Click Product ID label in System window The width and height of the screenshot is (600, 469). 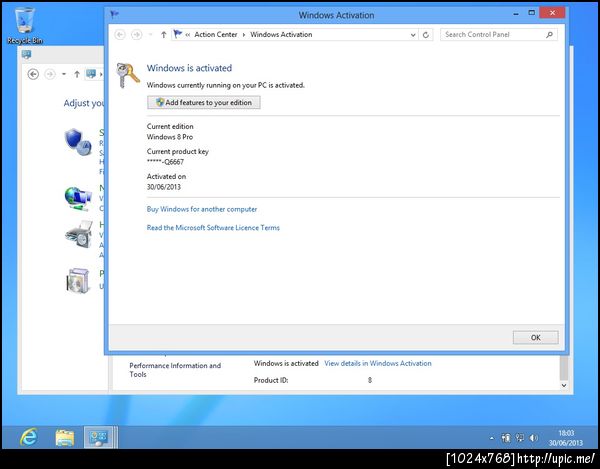pyautogui.click(x=271, y=380)
